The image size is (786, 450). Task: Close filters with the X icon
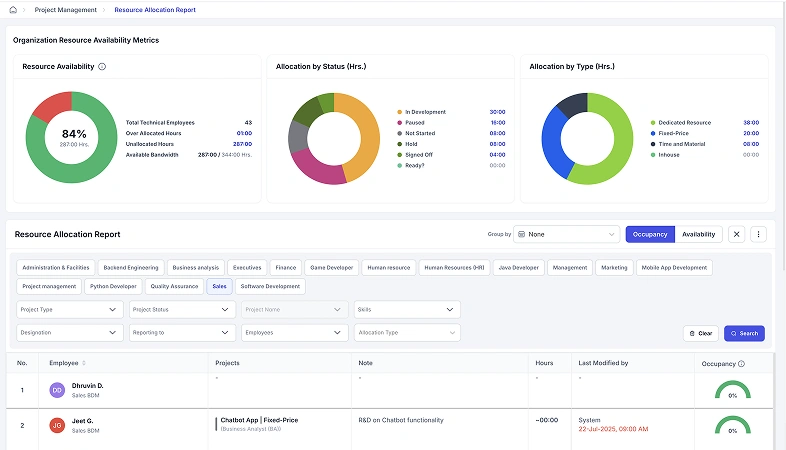coord(737,234)
